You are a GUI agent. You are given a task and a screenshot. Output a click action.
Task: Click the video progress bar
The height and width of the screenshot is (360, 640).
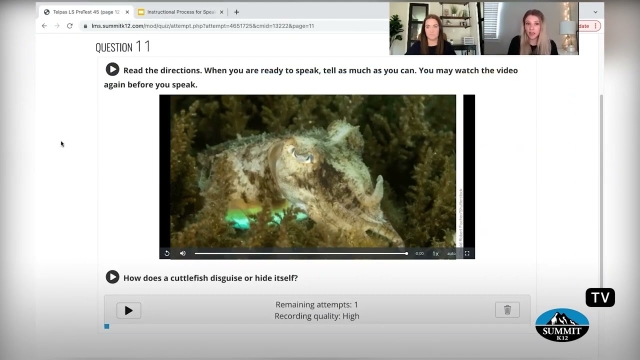[x=301, y=253]
